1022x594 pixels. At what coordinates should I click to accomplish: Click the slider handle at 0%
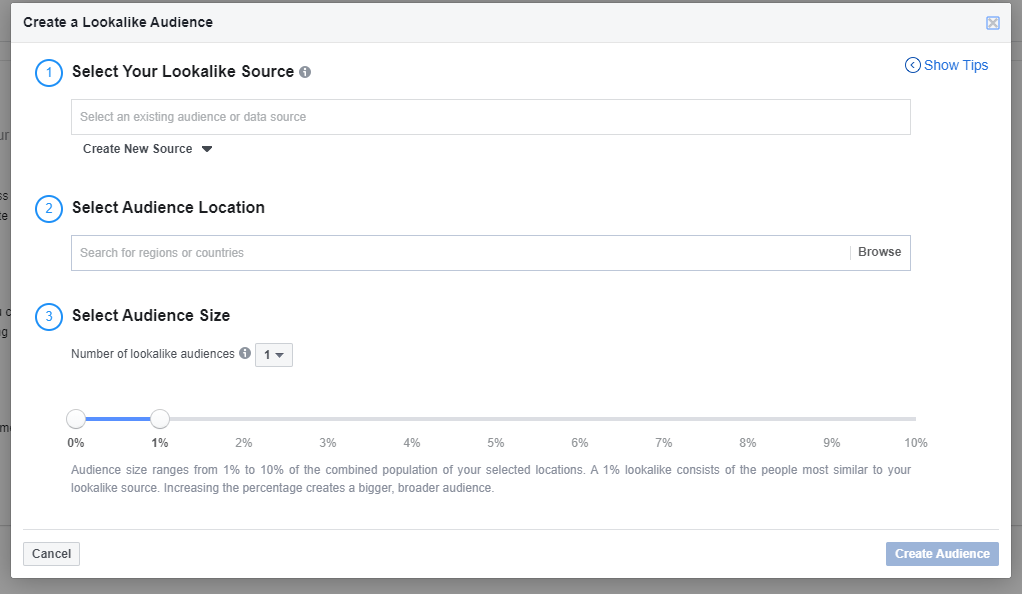pos(76,419)
